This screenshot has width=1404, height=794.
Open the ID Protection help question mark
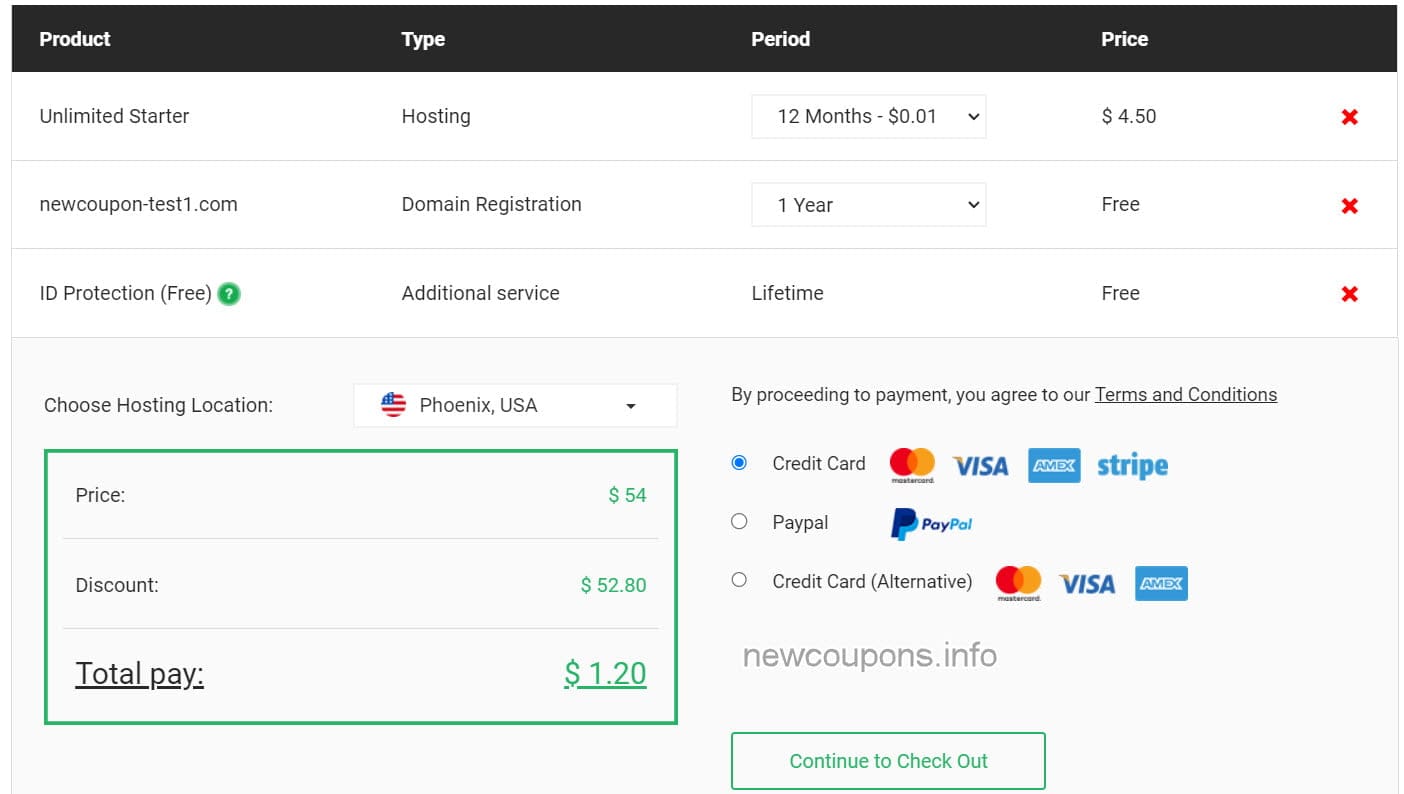pos(228,294)
